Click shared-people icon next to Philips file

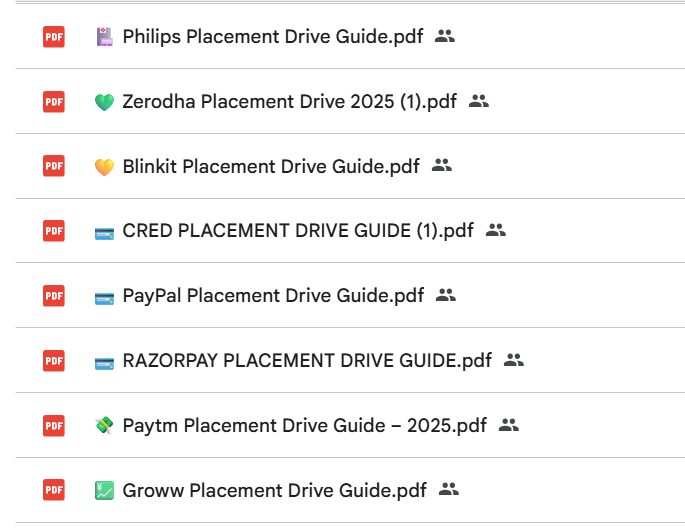[445, 36]
